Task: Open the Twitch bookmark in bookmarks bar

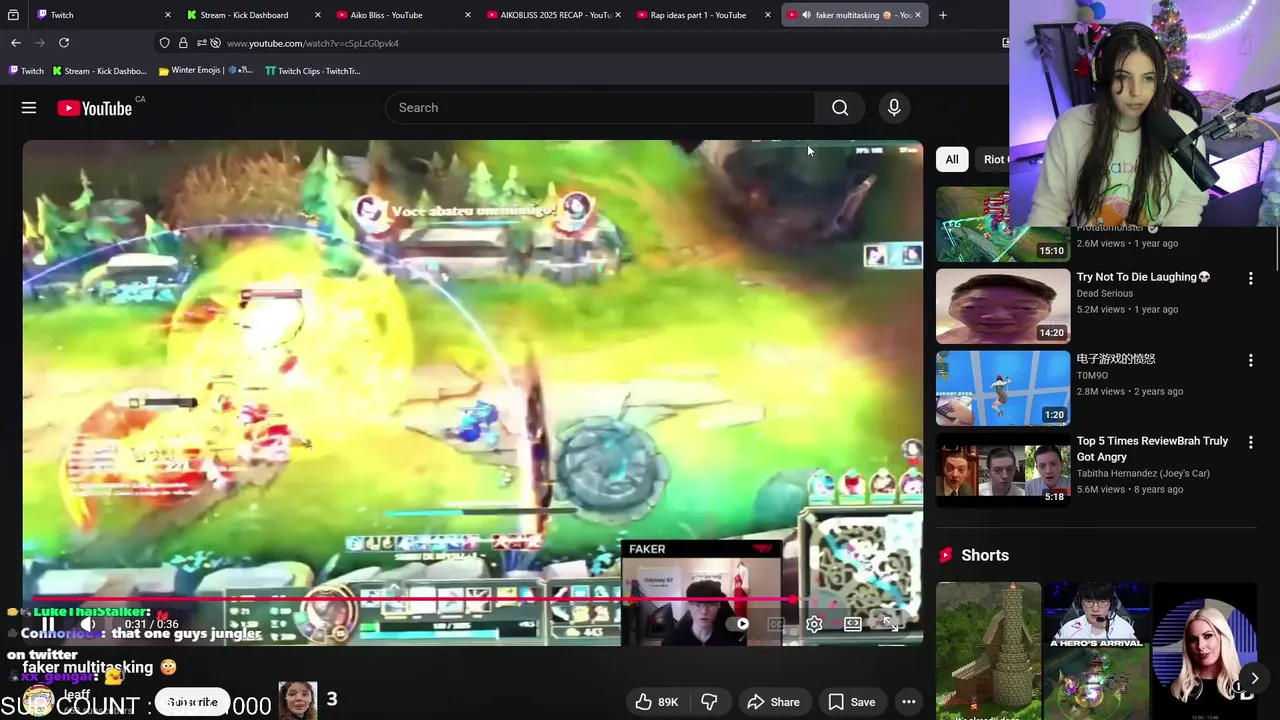Action: coord(26,71)
